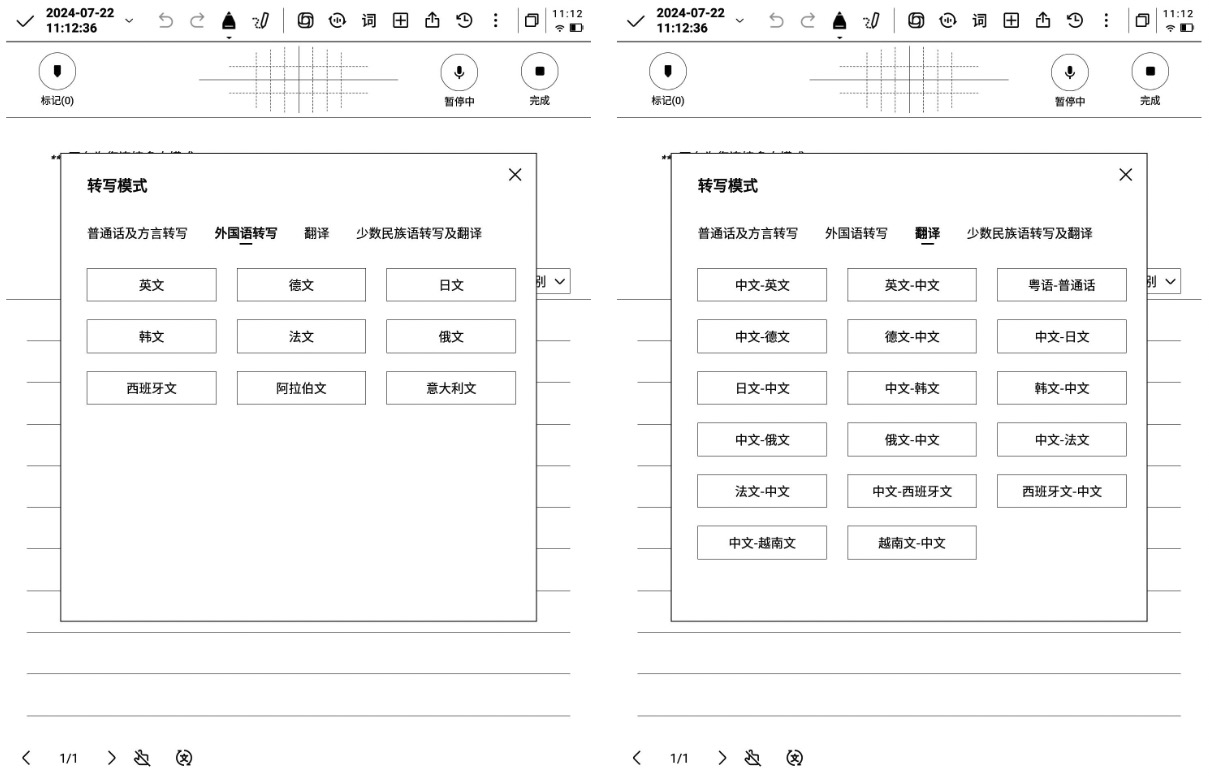The width and height of the screenshot is (1209, 778).
Task: Select the pen tool in the left screen toolbar
Action: pyautogui.click(x=229, y=21)
